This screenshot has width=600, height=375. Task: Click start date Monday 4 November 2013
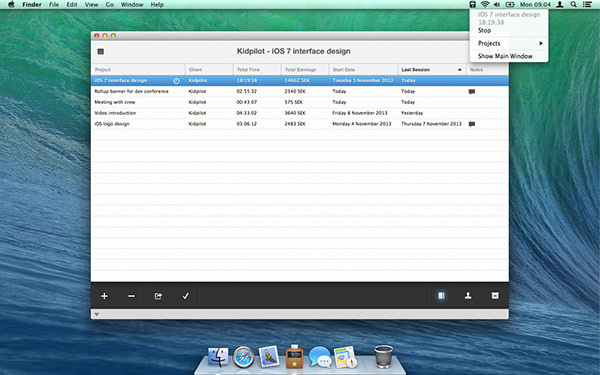tap(362, 124)
